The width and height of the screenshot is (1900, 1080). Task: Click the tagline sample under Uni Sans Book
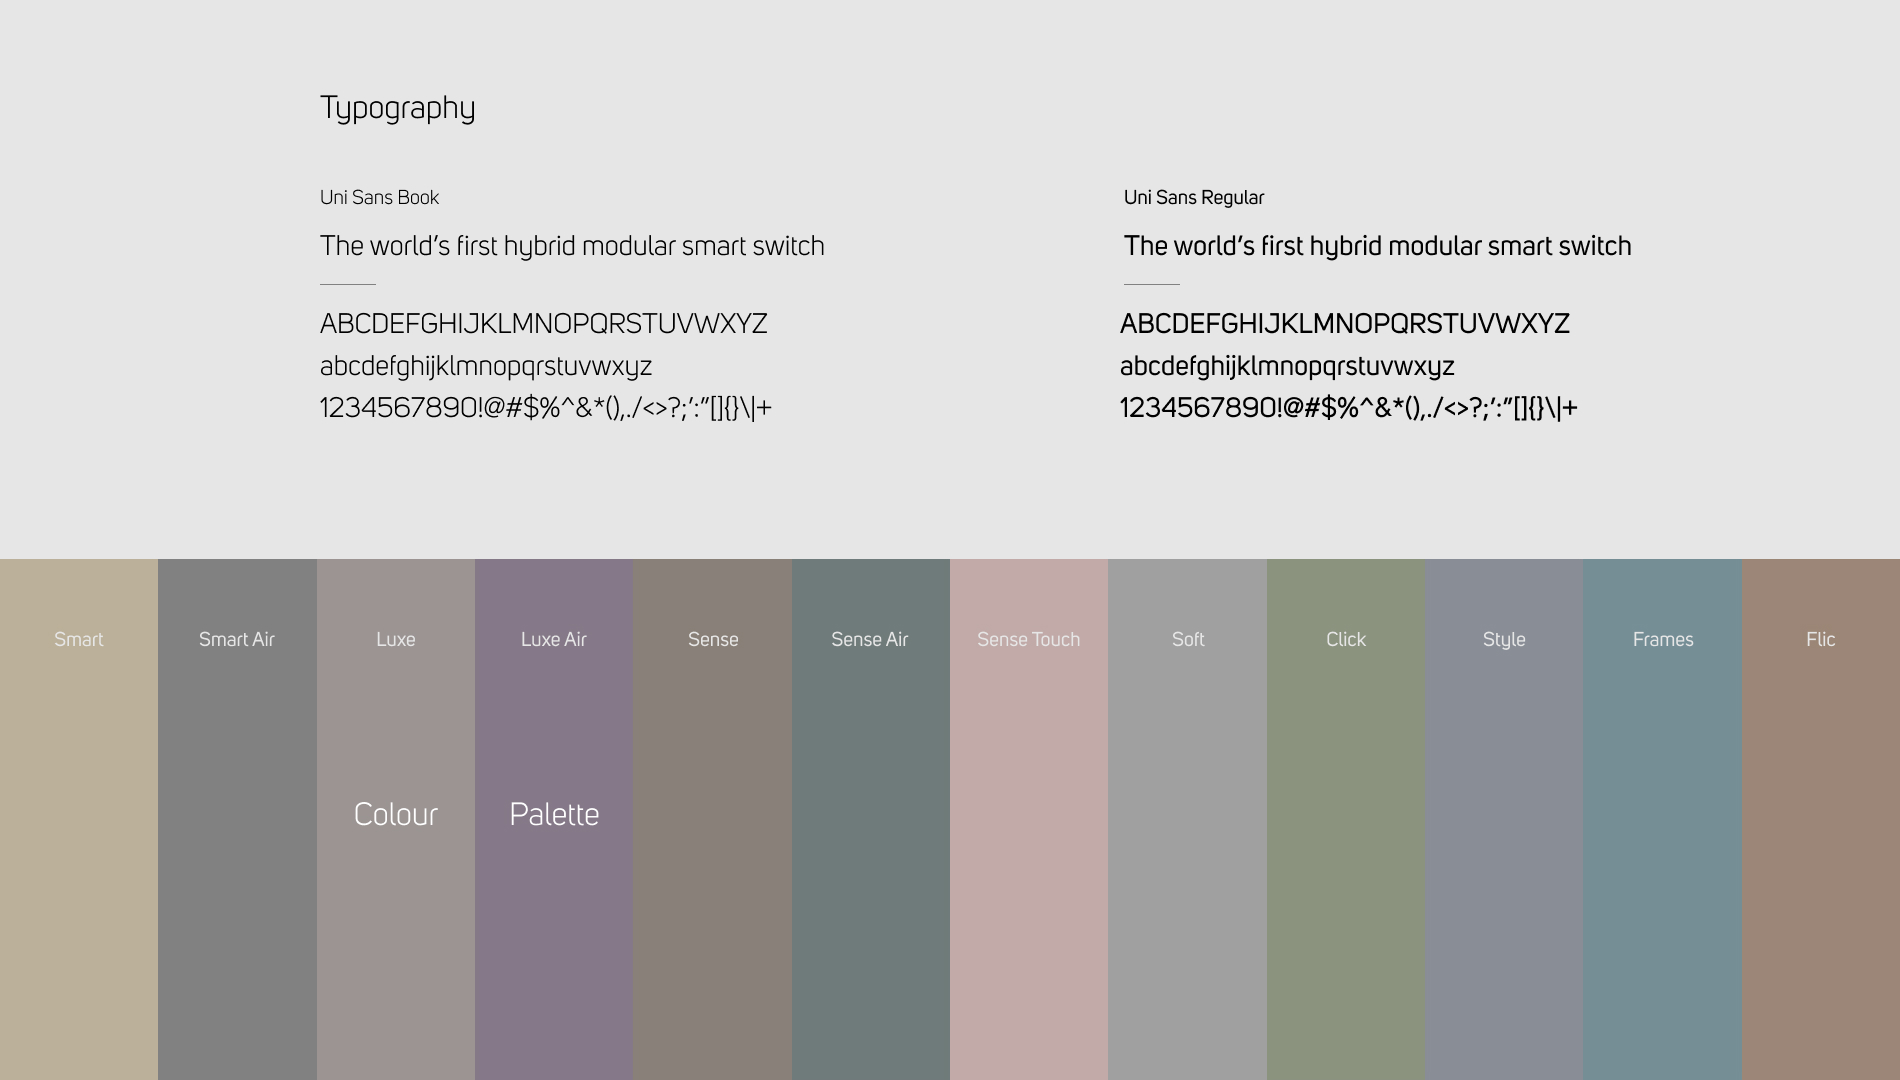click(x=572, y=246)
